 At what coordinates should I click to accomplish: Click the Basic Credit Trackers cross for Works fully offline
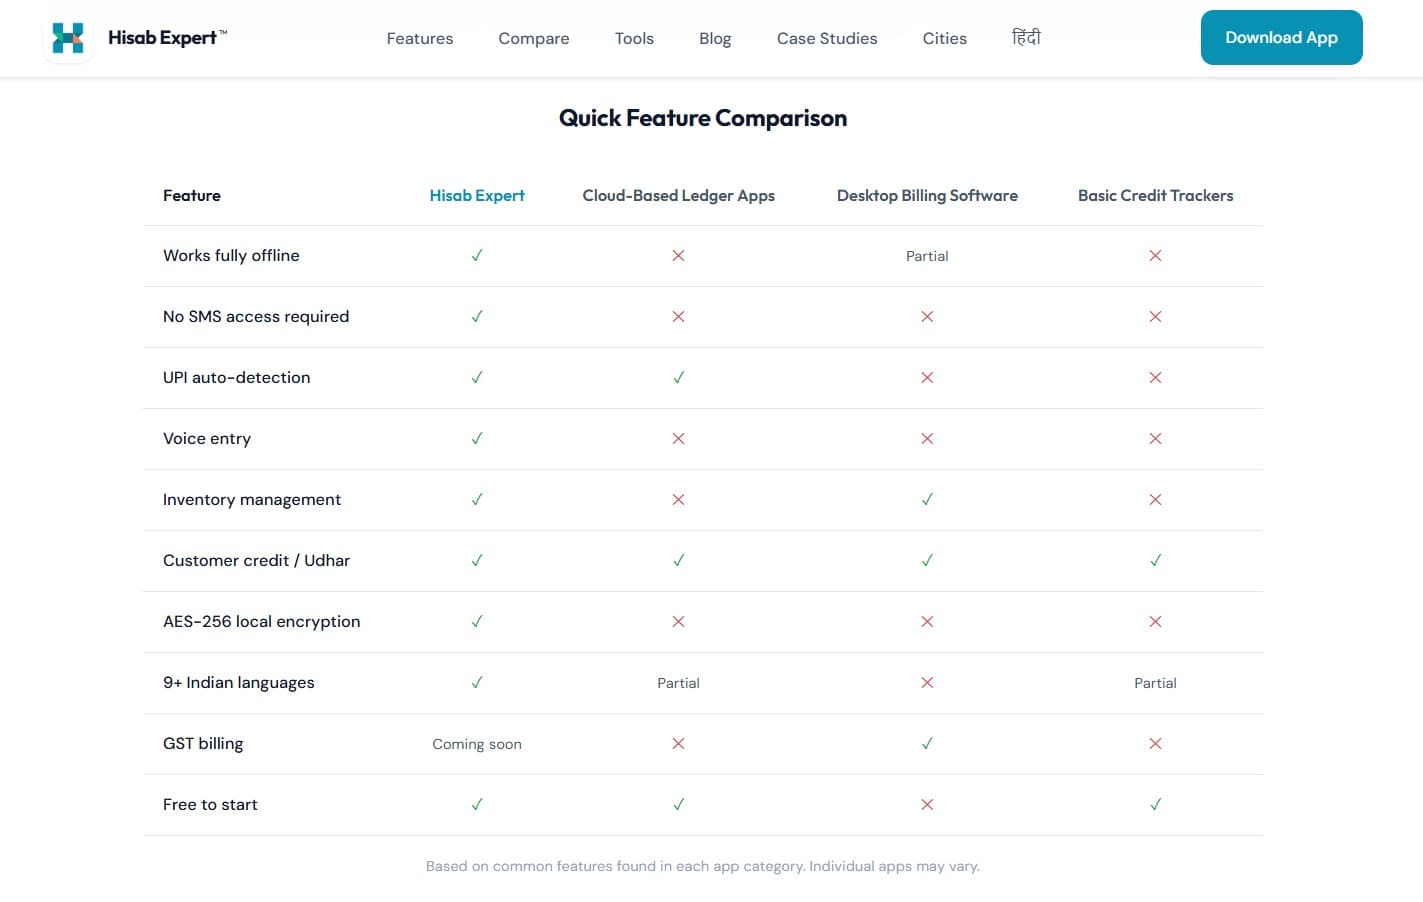[x=1155, y=255]
